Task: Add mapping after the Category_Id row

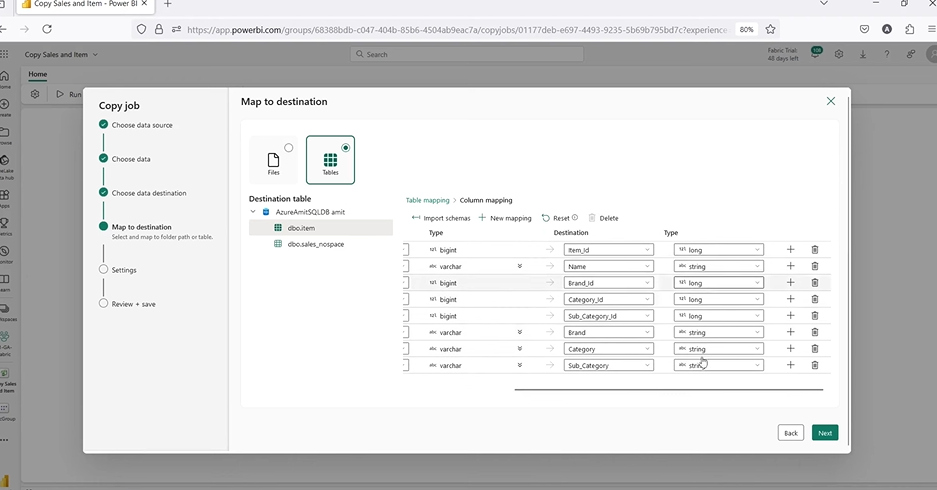Action: tap(790, 299)
